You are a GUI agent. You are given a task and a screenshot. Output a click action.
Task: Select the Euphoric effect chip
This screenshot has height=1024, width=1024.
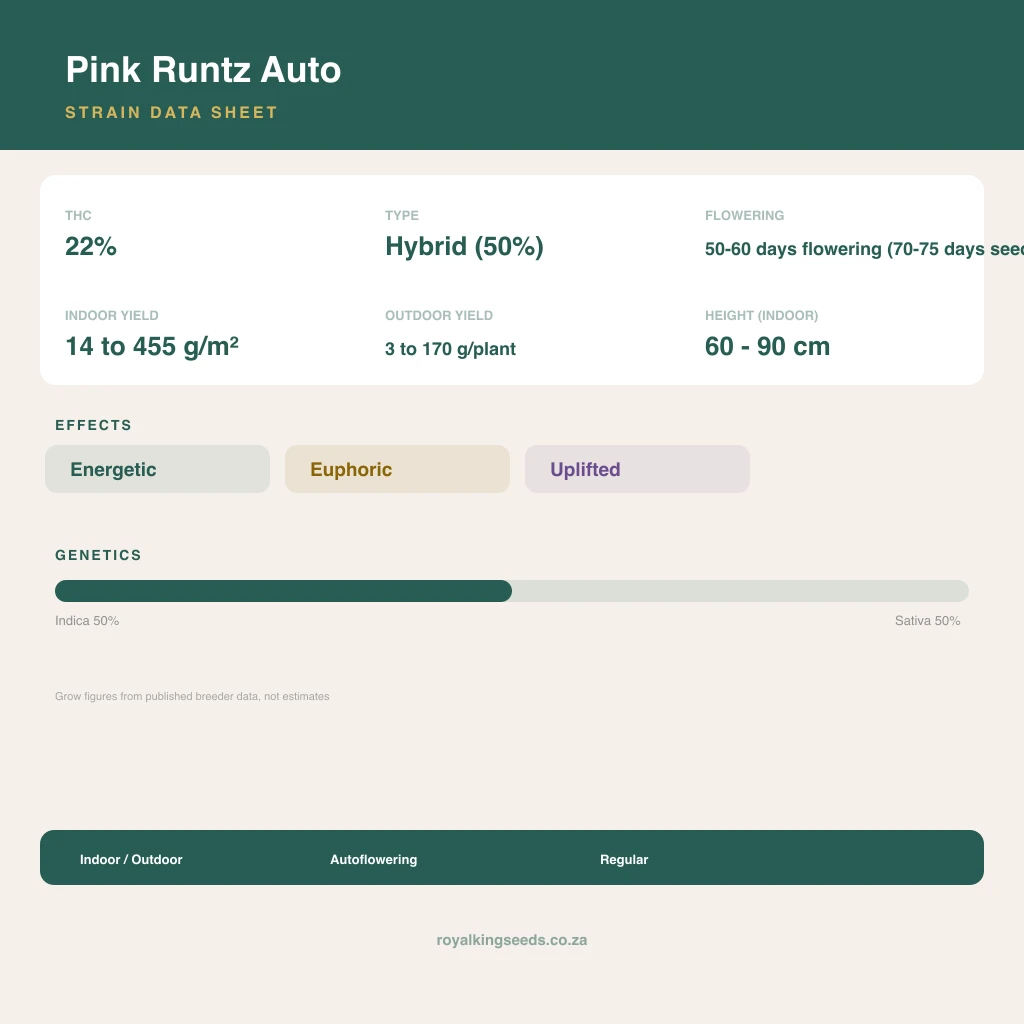tap(397, 469)
